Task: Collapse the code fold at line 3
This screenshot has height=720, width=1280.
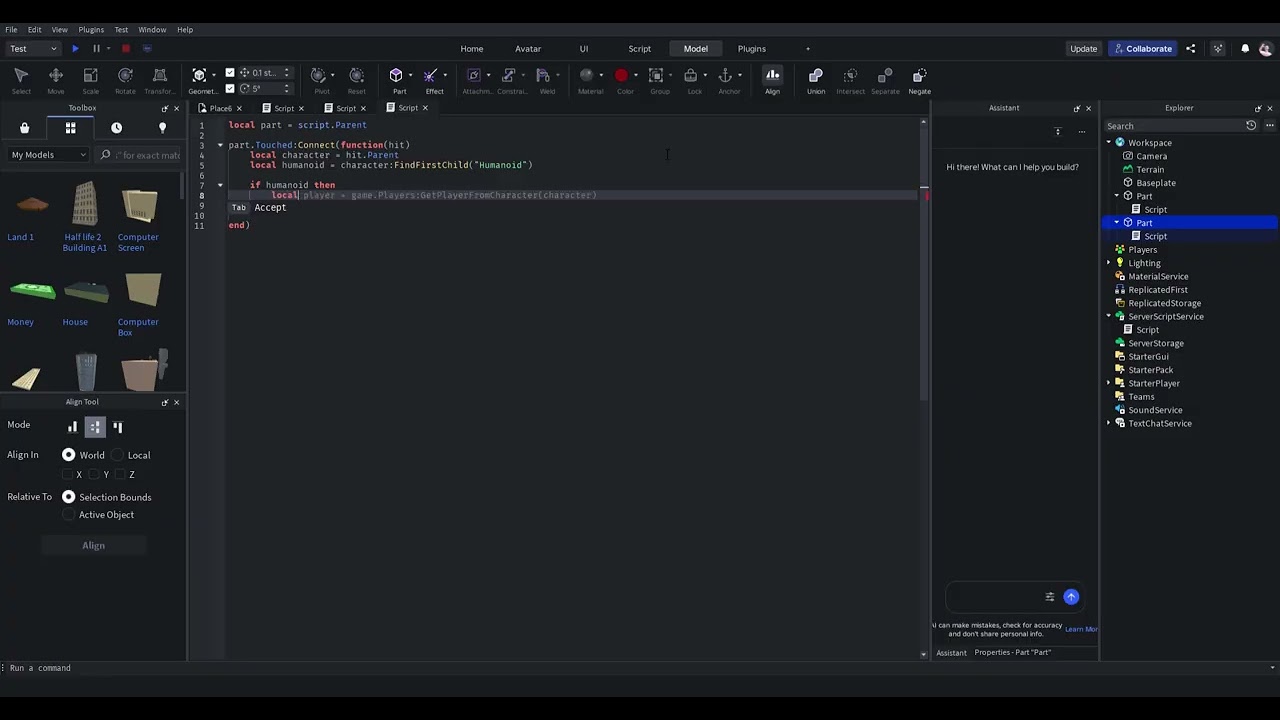Action: [x=220, y=145]
